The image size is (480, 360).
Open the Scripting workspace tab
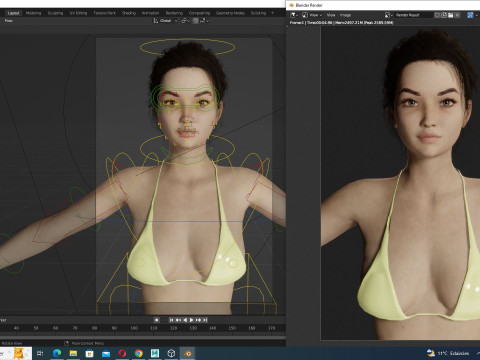click(258, 13)
